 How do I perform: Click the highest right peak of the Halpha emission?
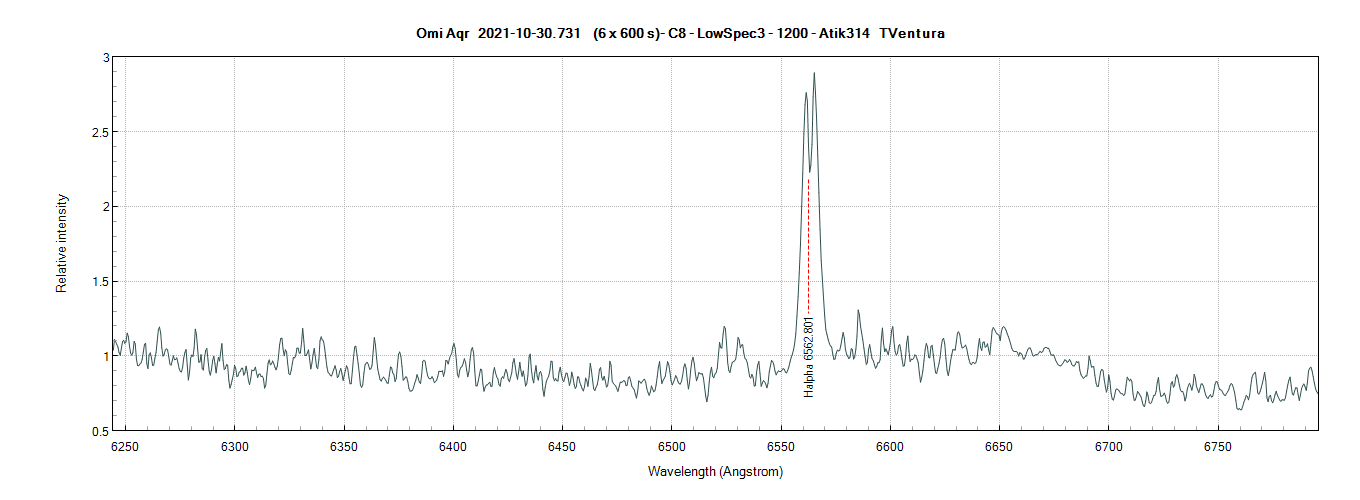[x=814, y=74]
